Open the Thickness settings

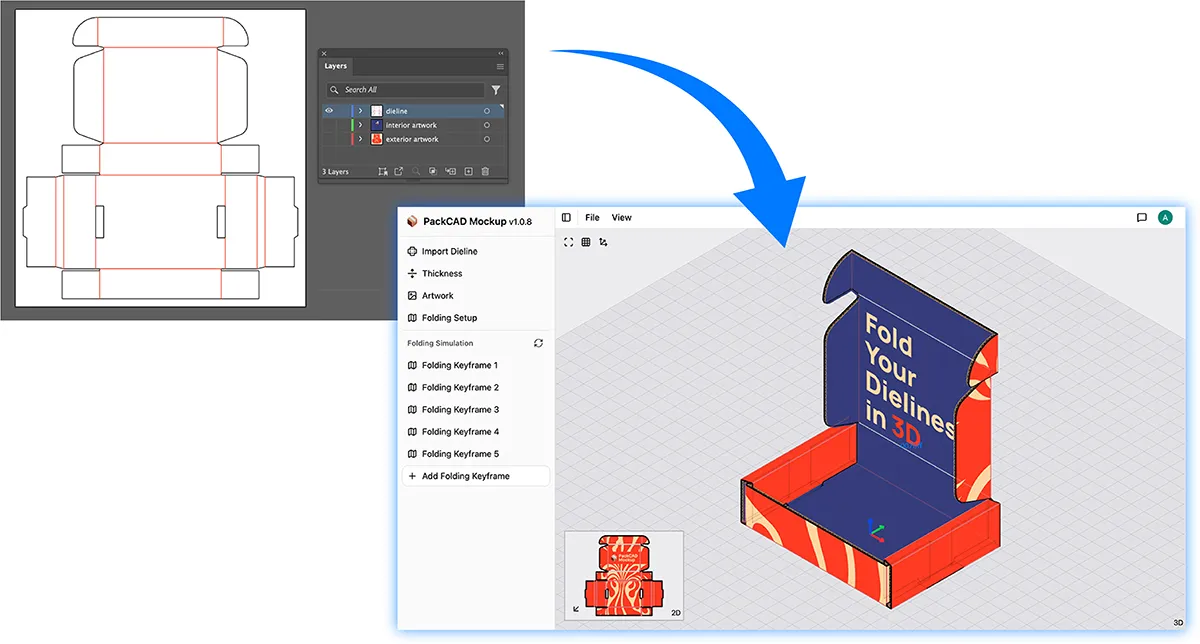click(x=440, y=273)
